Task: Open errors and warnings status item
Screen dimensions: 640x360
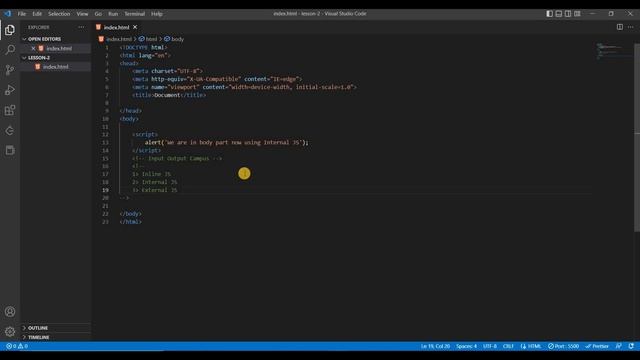Action: (17, 346)
